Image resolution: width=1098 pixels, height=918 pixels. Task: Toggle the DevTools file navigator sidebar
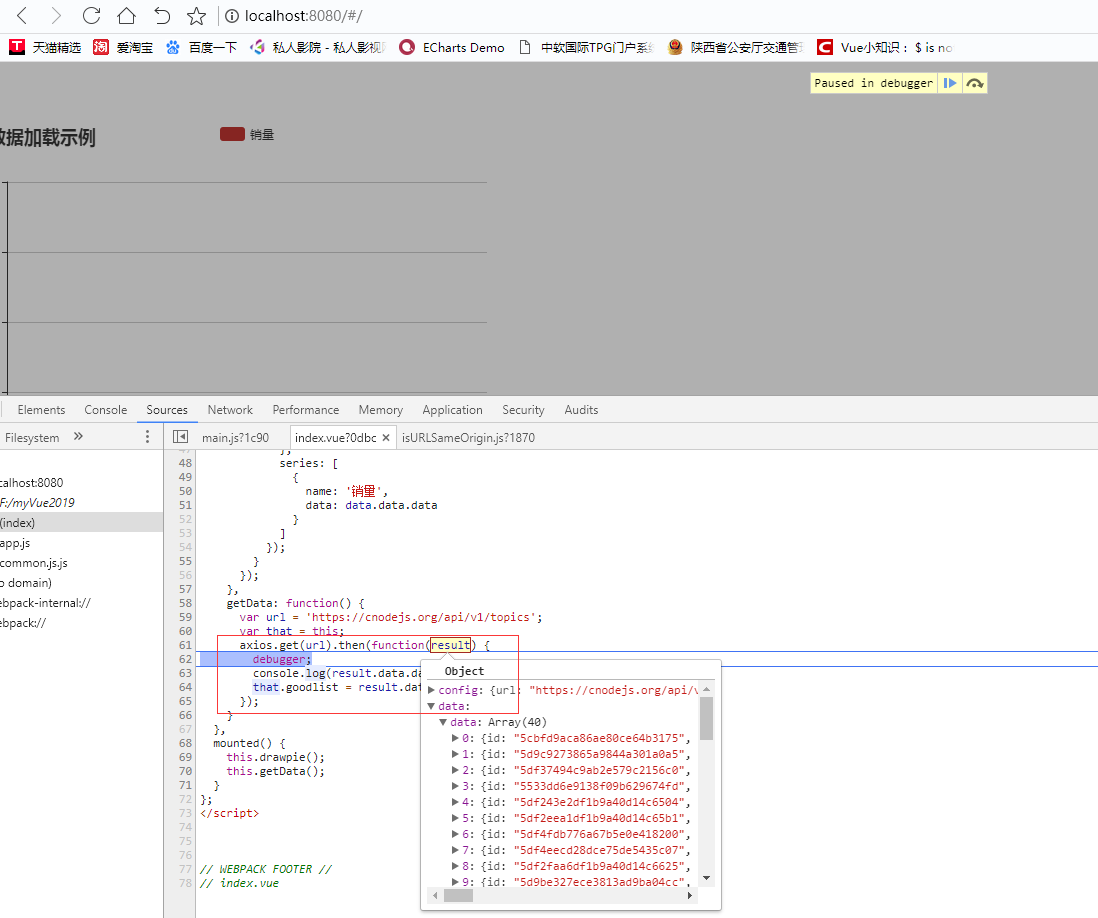[180, 437]
